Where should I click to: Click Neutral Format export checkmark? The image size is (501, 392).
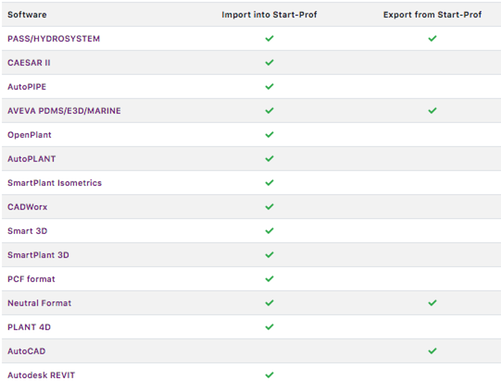click(432, 302)
